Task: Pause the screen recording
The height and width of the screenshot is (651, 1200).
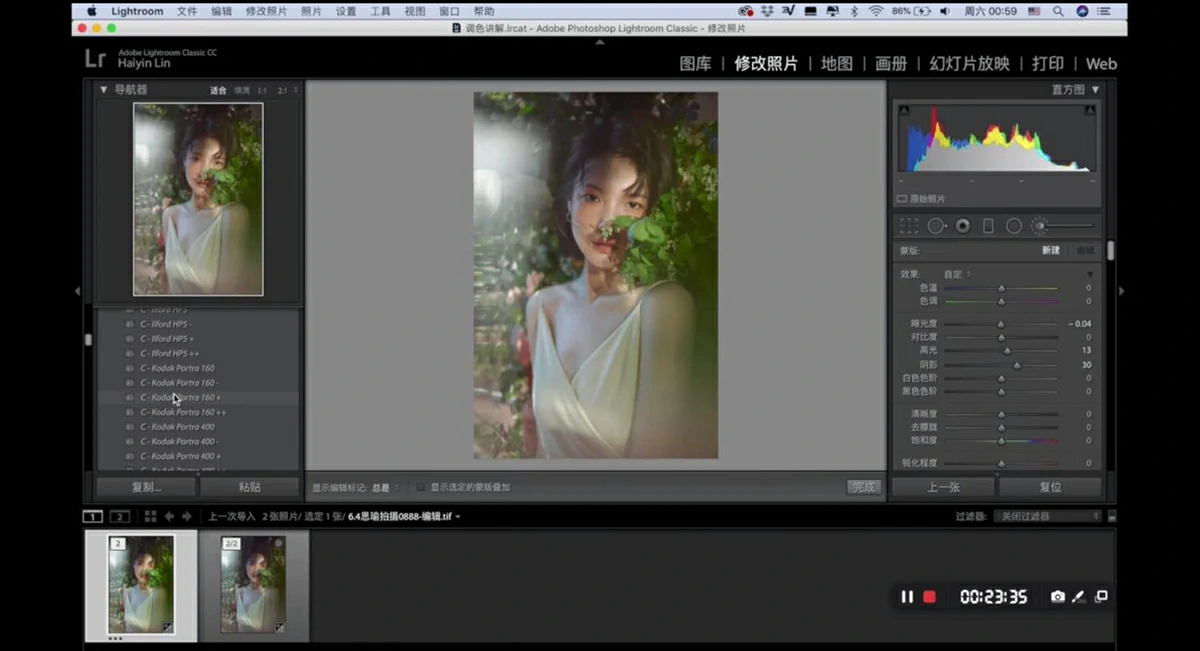Action: pyautogui.click(x=907, y=597)
